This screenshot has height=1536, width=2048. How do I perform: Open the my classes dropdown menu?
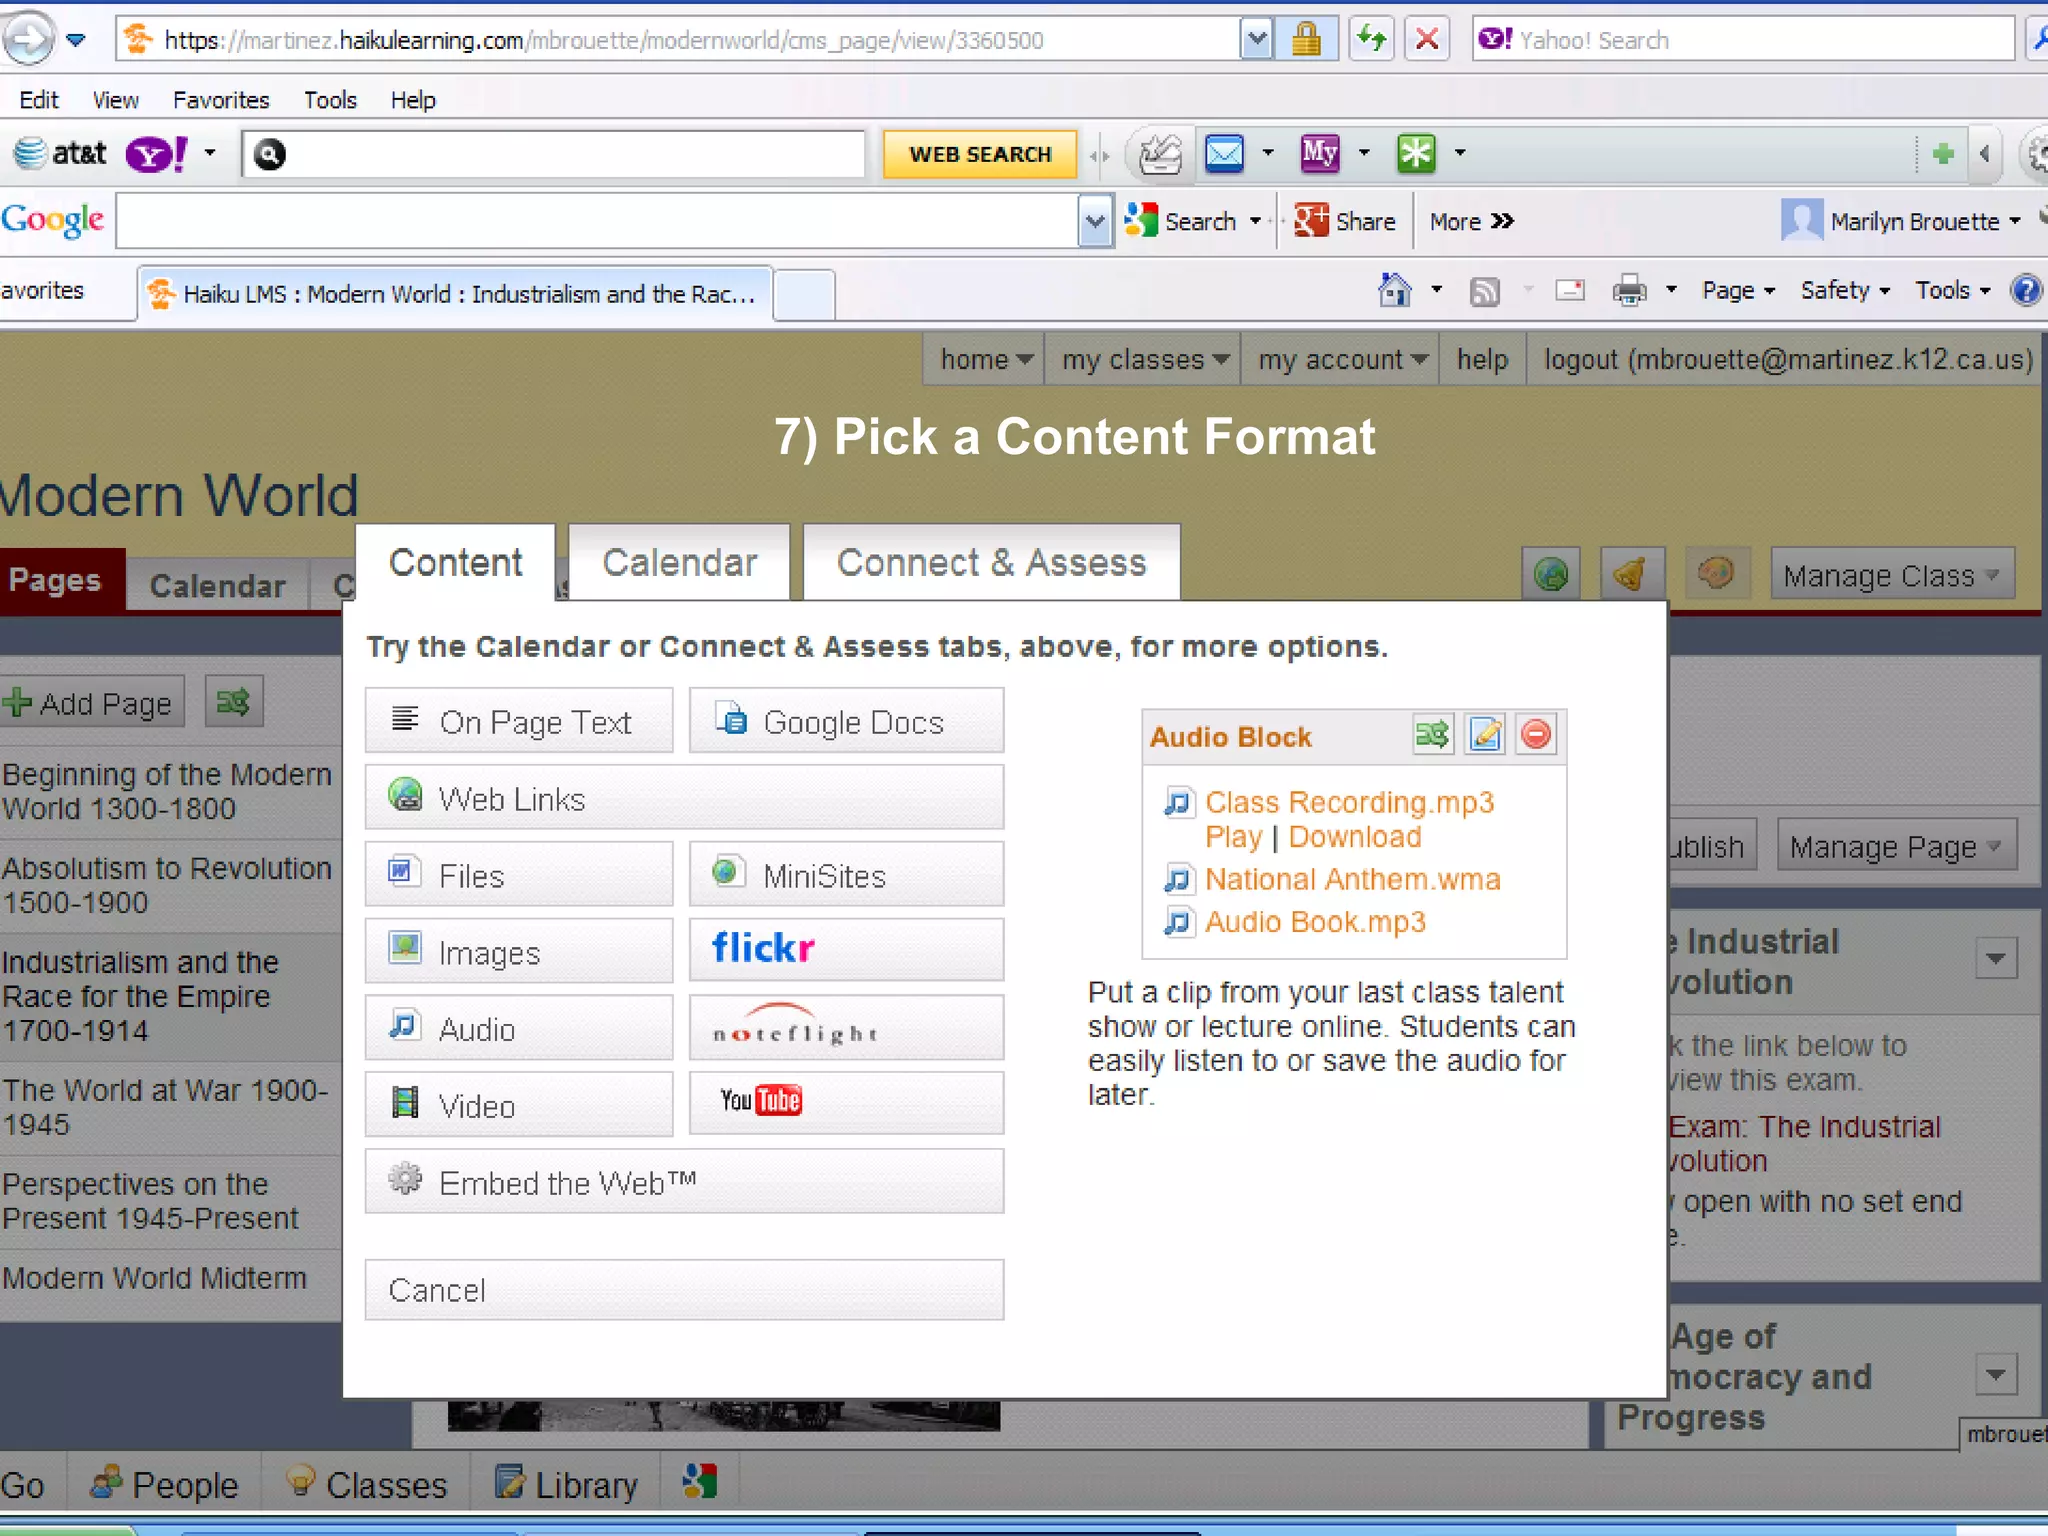coord(1143,360)
